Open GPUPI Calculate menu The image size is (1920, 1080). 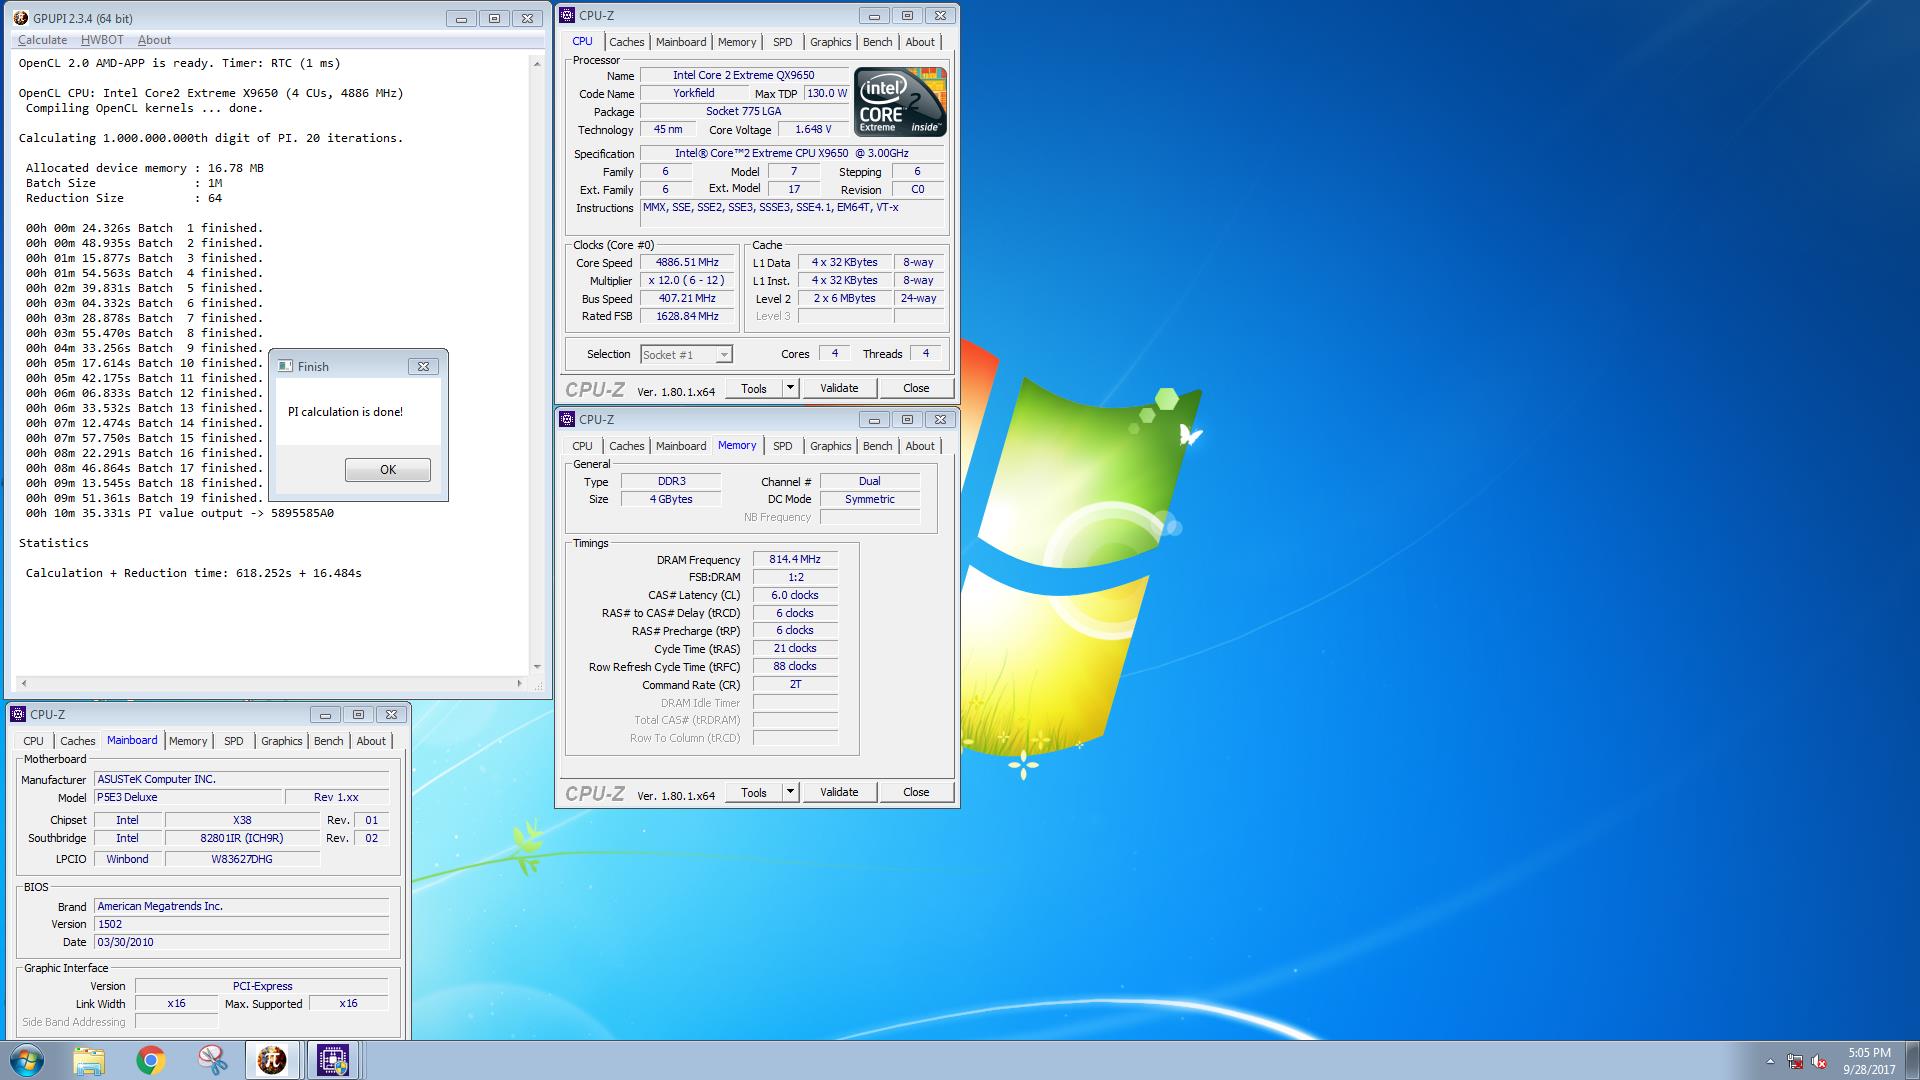[x=42, y=40]
